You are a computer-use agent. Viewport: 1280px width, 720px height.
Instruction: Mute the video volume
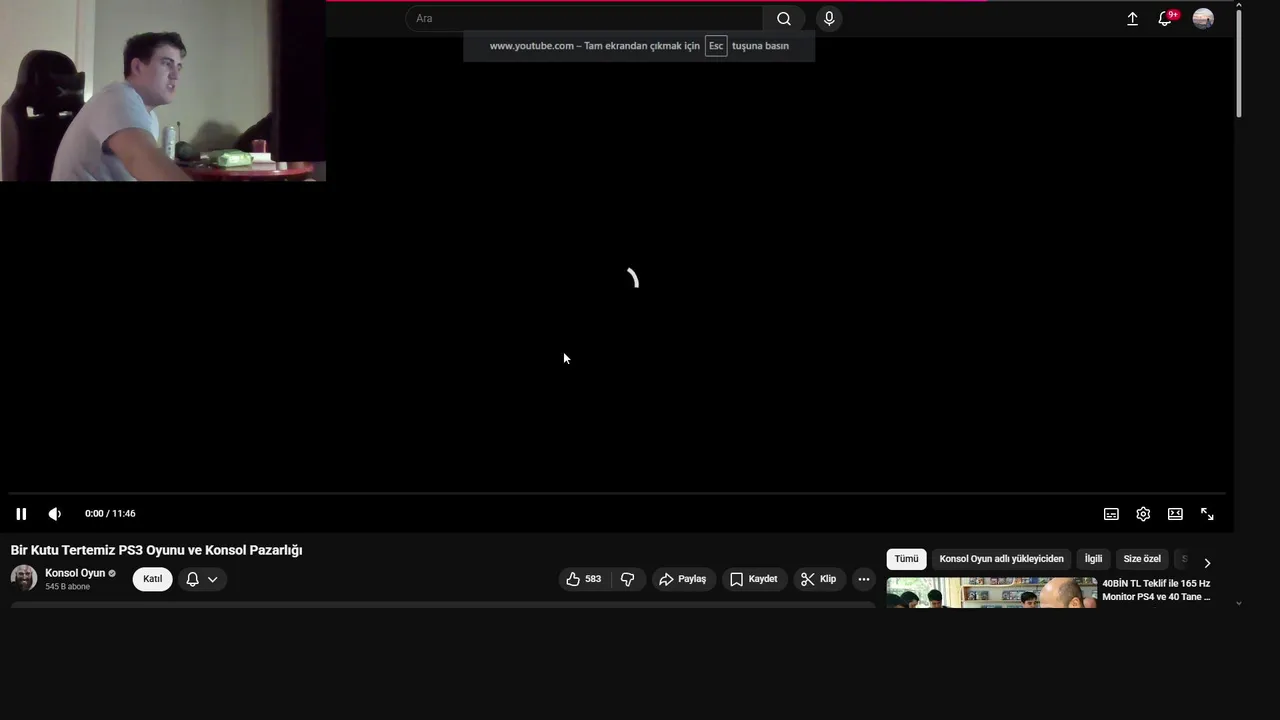pyautogui.click(x=55, y=514)
